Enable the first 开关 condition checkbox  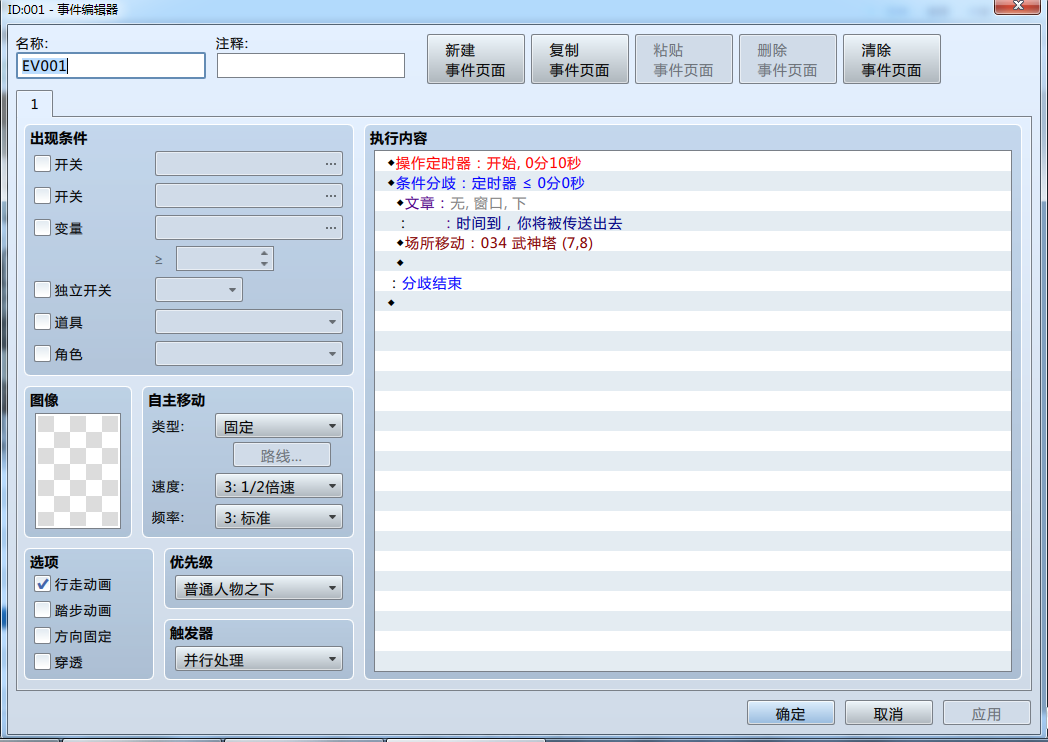[x=42, y=164]
